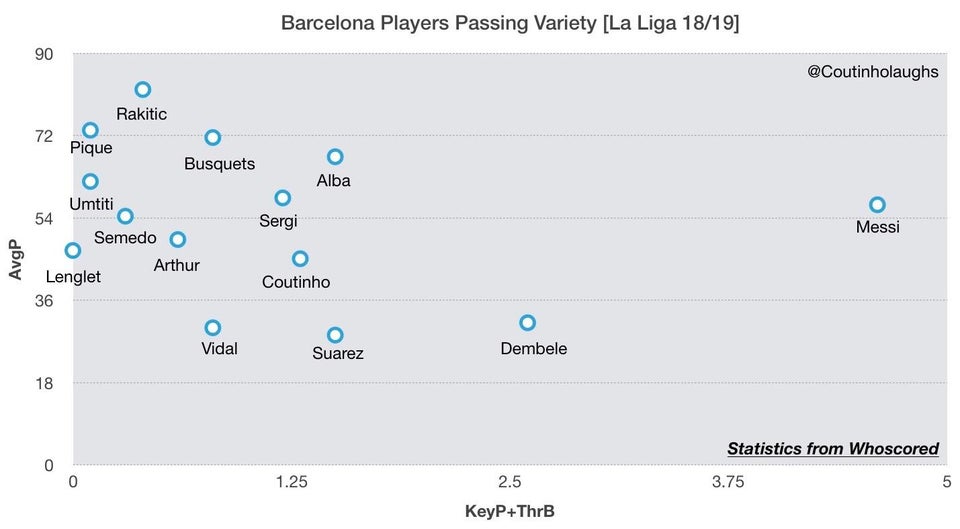Click the @Coutinholaughs handle text
Image resolution: width=960 pixels, height=529 pixels.
click(872, 72)
